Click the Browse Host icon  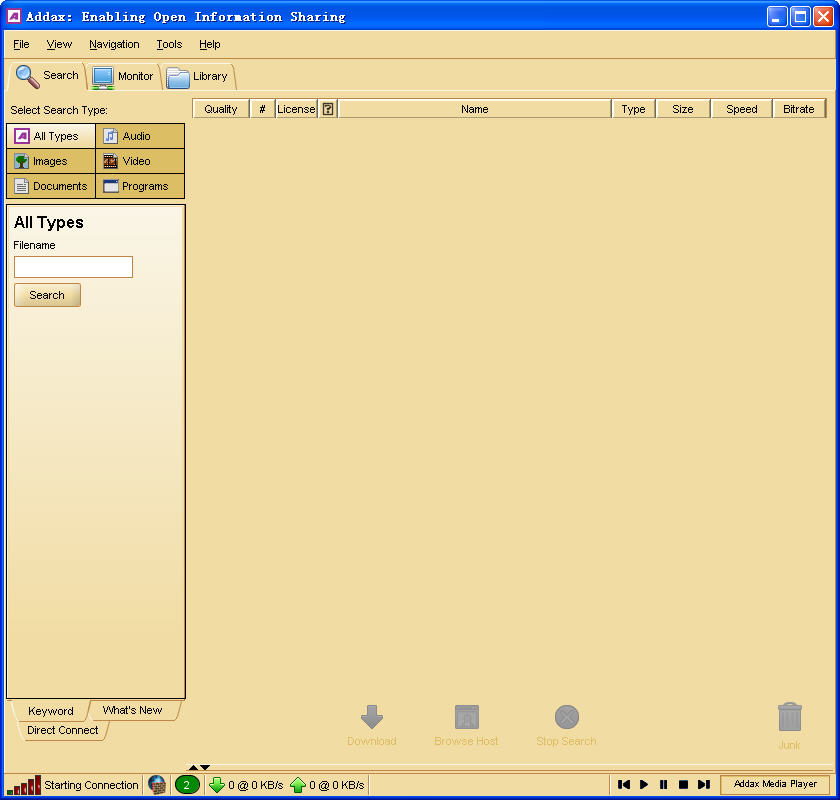[x=467, y=717]
